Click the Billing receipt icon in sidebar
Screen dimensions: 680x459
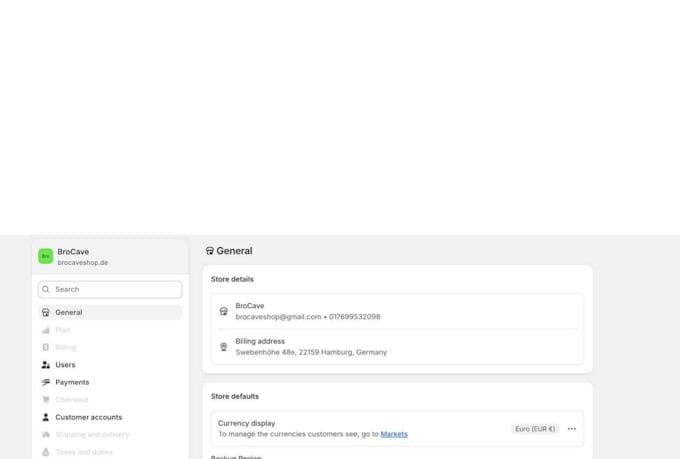pos(46,347)
